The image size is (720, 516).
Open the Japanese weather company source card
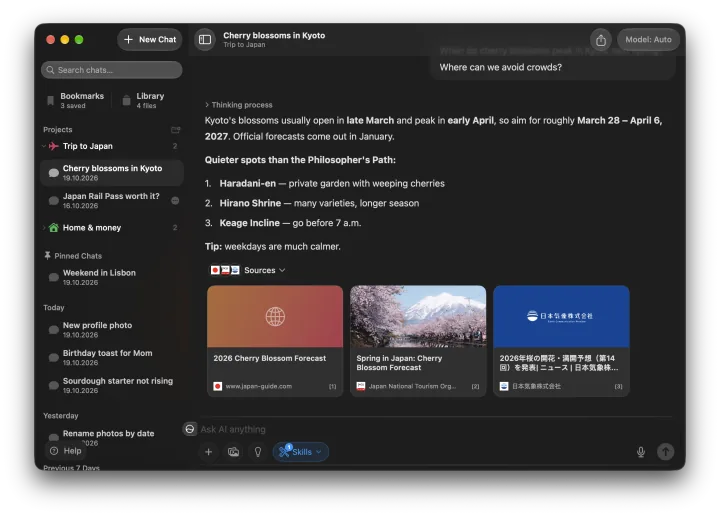561,341
